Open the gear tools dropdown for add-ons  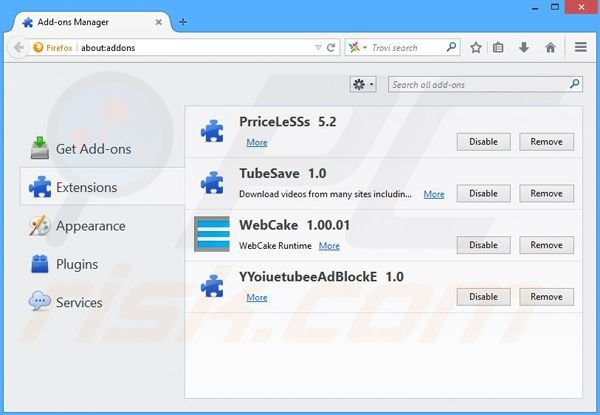[x=363, y=84]
